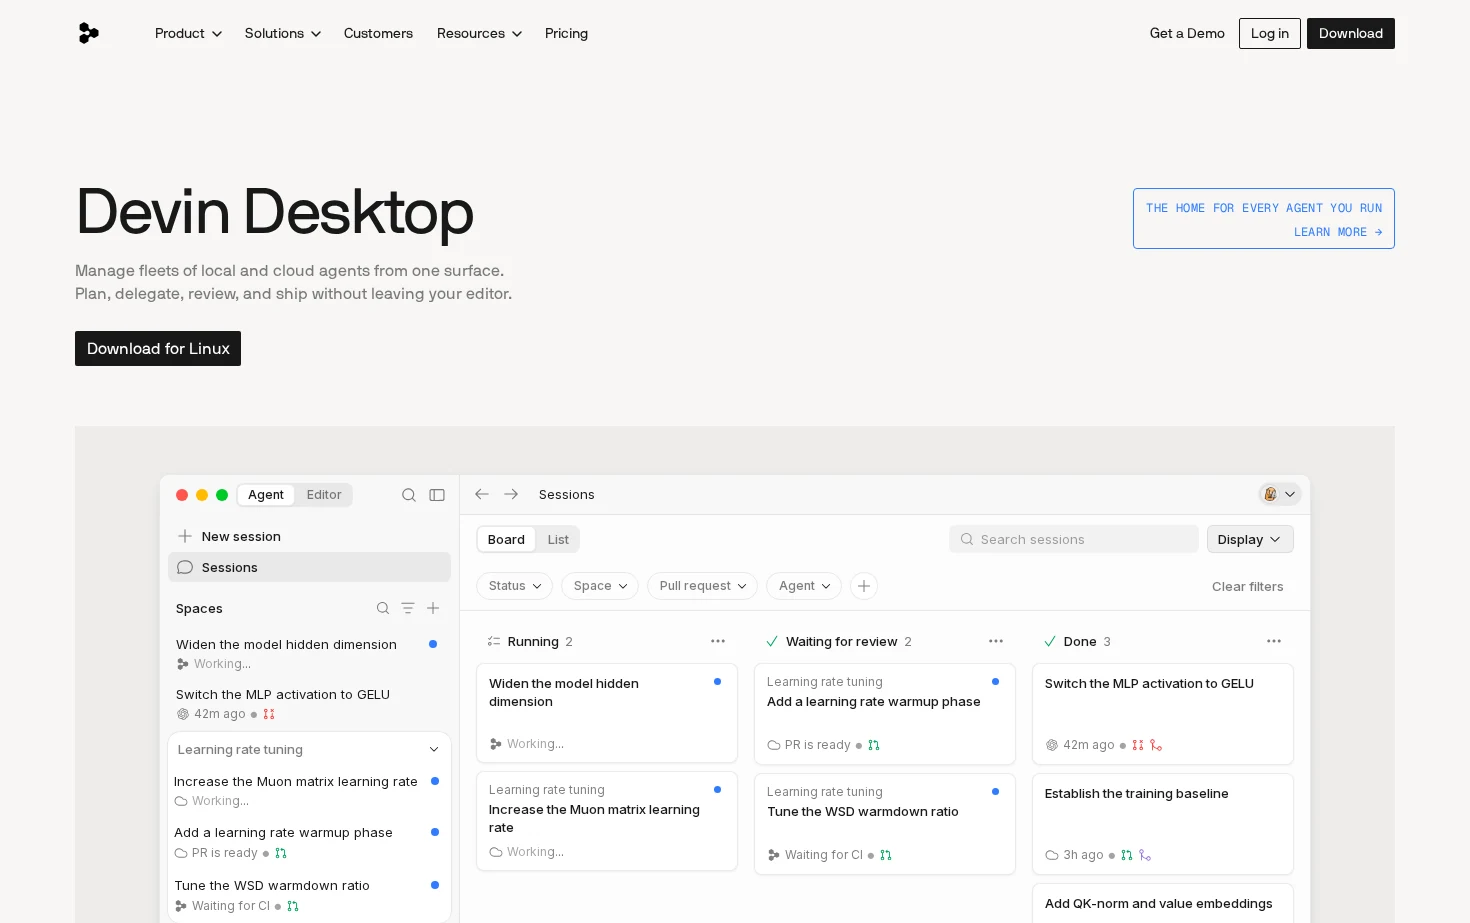Click the red pull request icon on the Switch MLP card
Image resolution: width=1470 pixels, height=923 pixels.
1138,745
